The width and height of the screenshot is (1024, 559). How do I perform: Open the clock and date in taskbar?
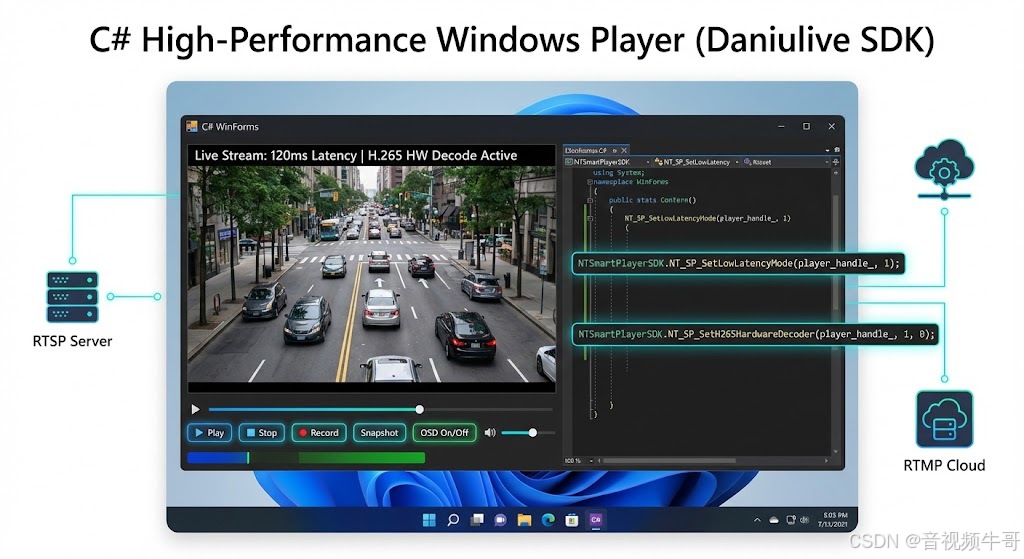pos(835,520)
